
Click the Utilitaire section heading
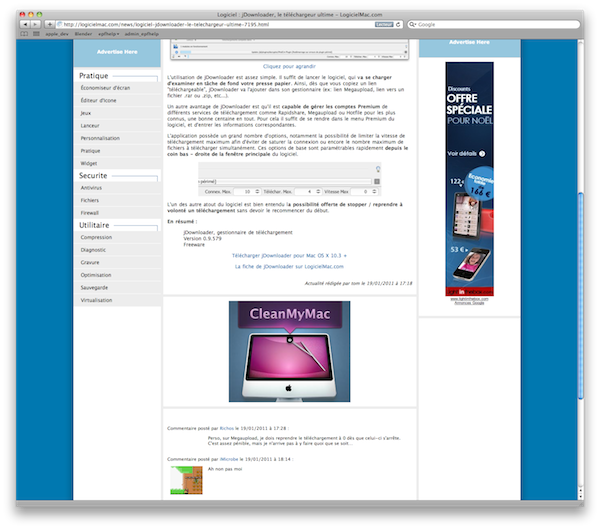tap(94, 225)
